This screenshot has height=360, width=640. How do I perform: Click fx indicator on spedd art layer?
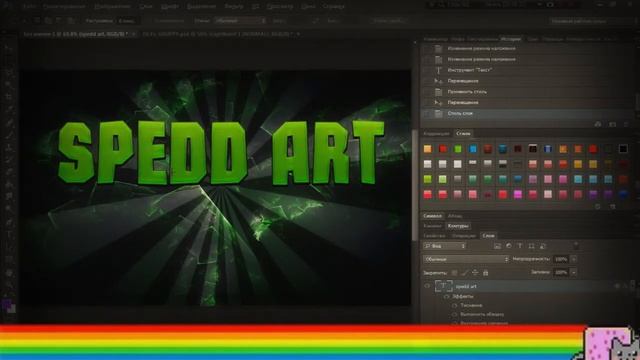click(617, 286)
